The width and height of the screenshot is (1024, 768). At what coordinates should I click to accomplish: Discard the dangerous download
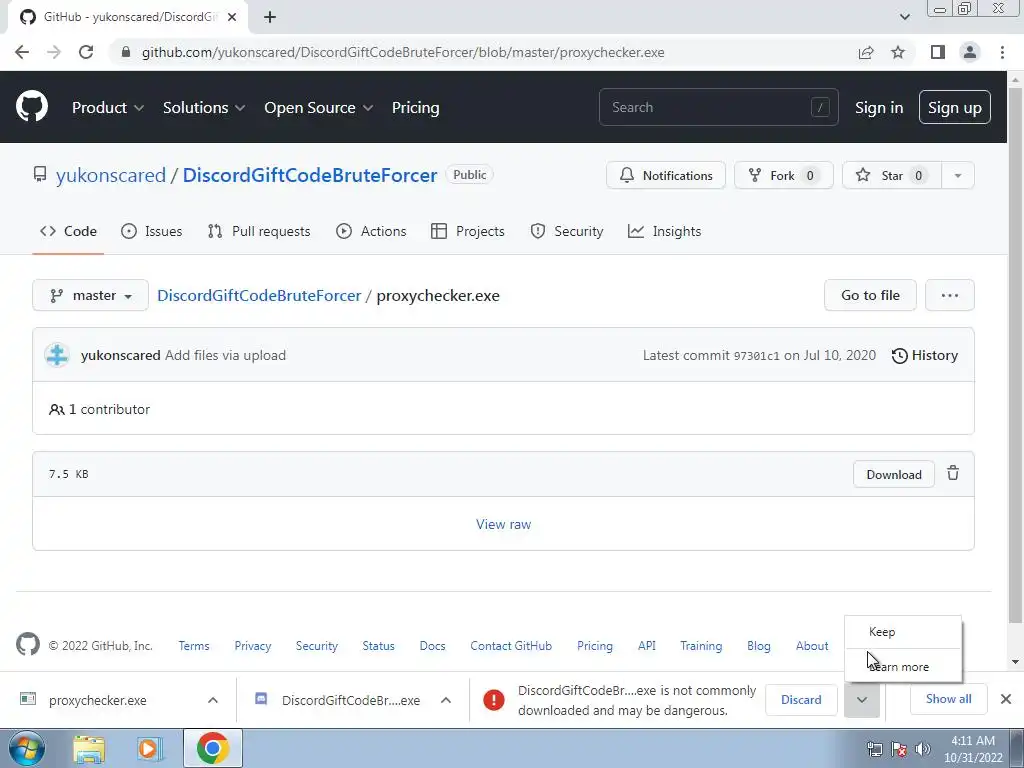[x=801, y=699]
